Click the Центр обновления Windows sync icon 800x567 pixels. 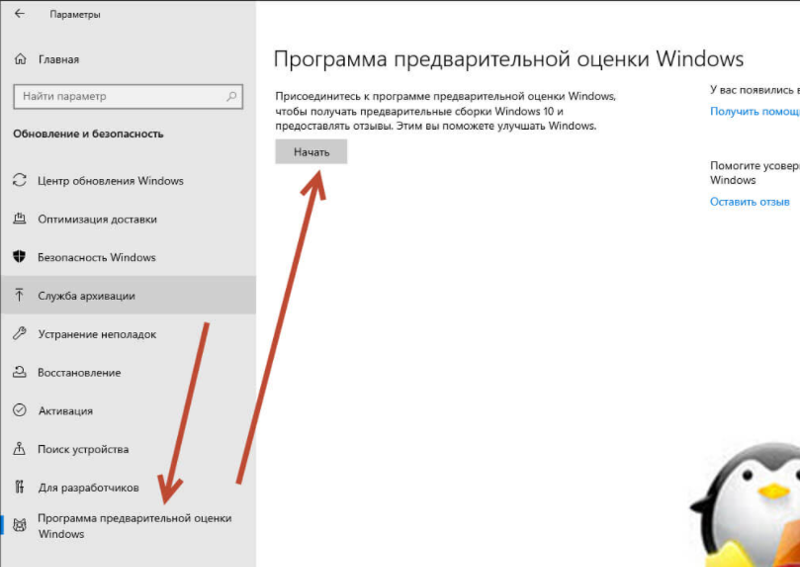pos(19,180)
